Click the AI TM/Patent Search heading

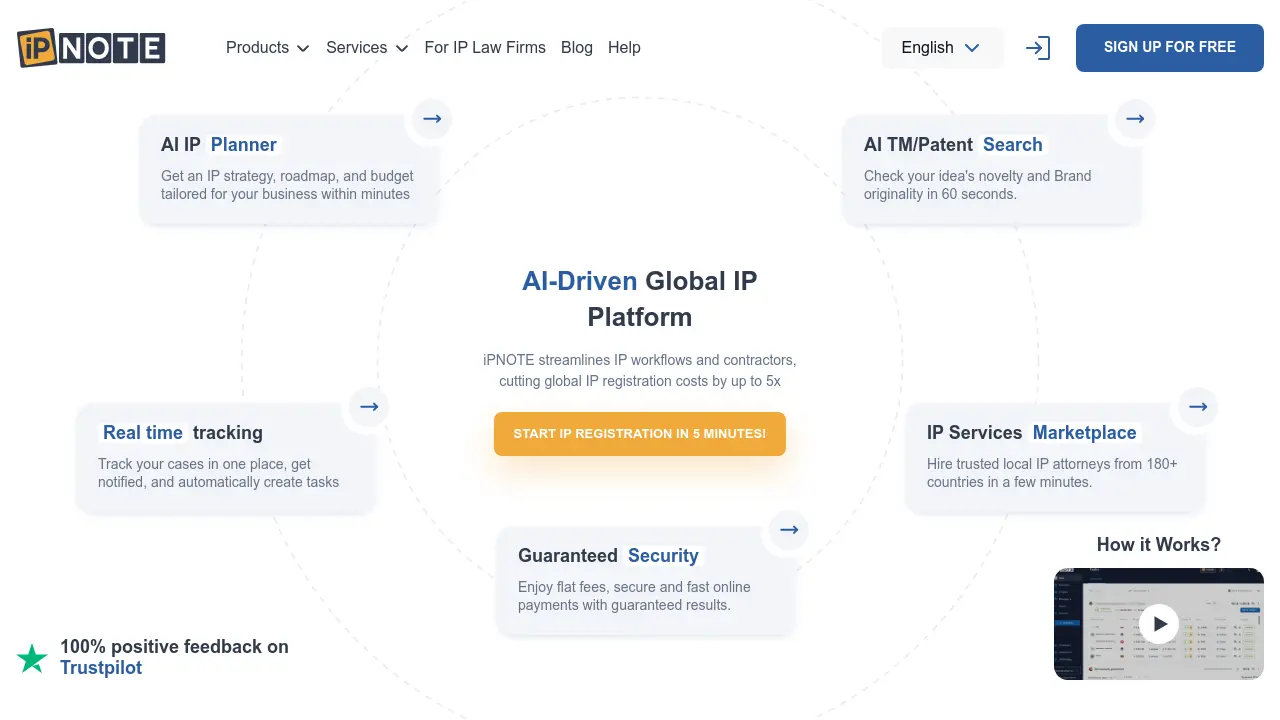tap(954, 145)
